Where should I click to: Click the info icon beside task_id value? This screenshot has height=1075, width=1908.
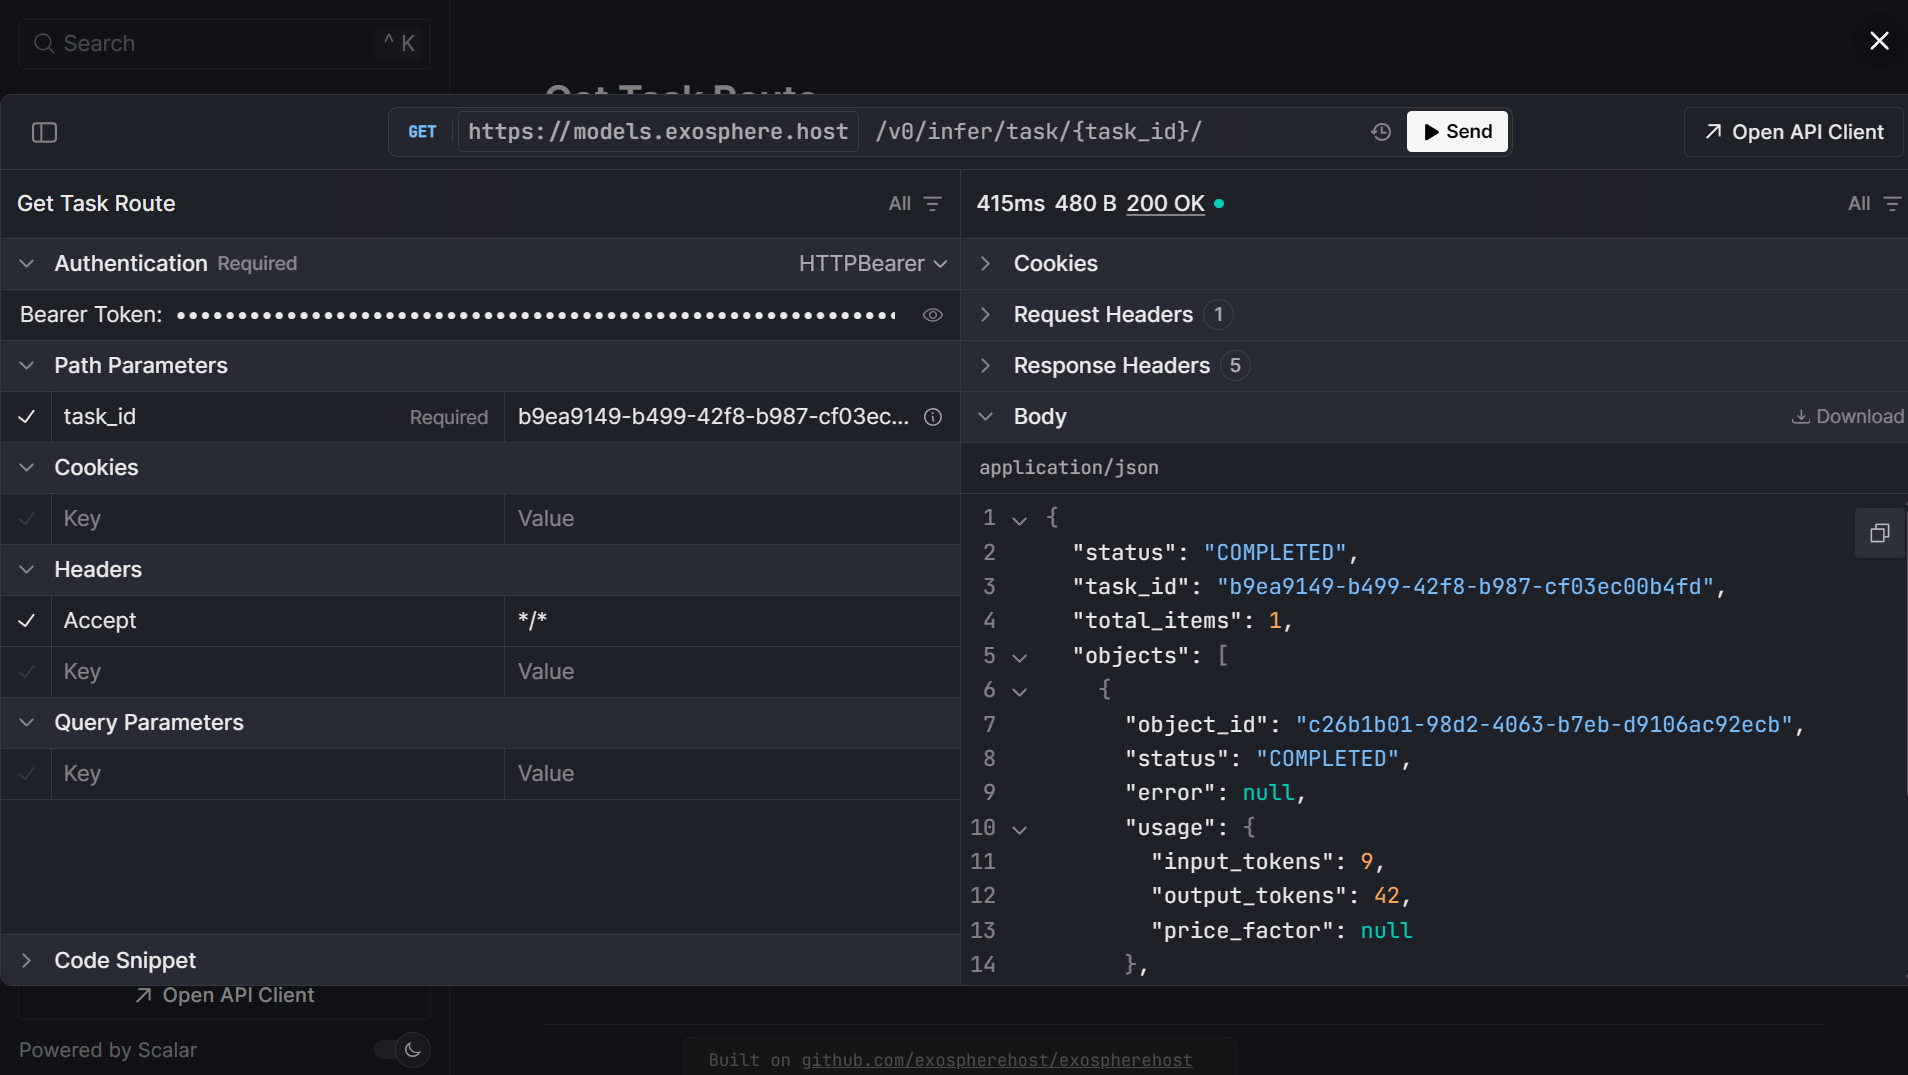[x=933, y=417]
